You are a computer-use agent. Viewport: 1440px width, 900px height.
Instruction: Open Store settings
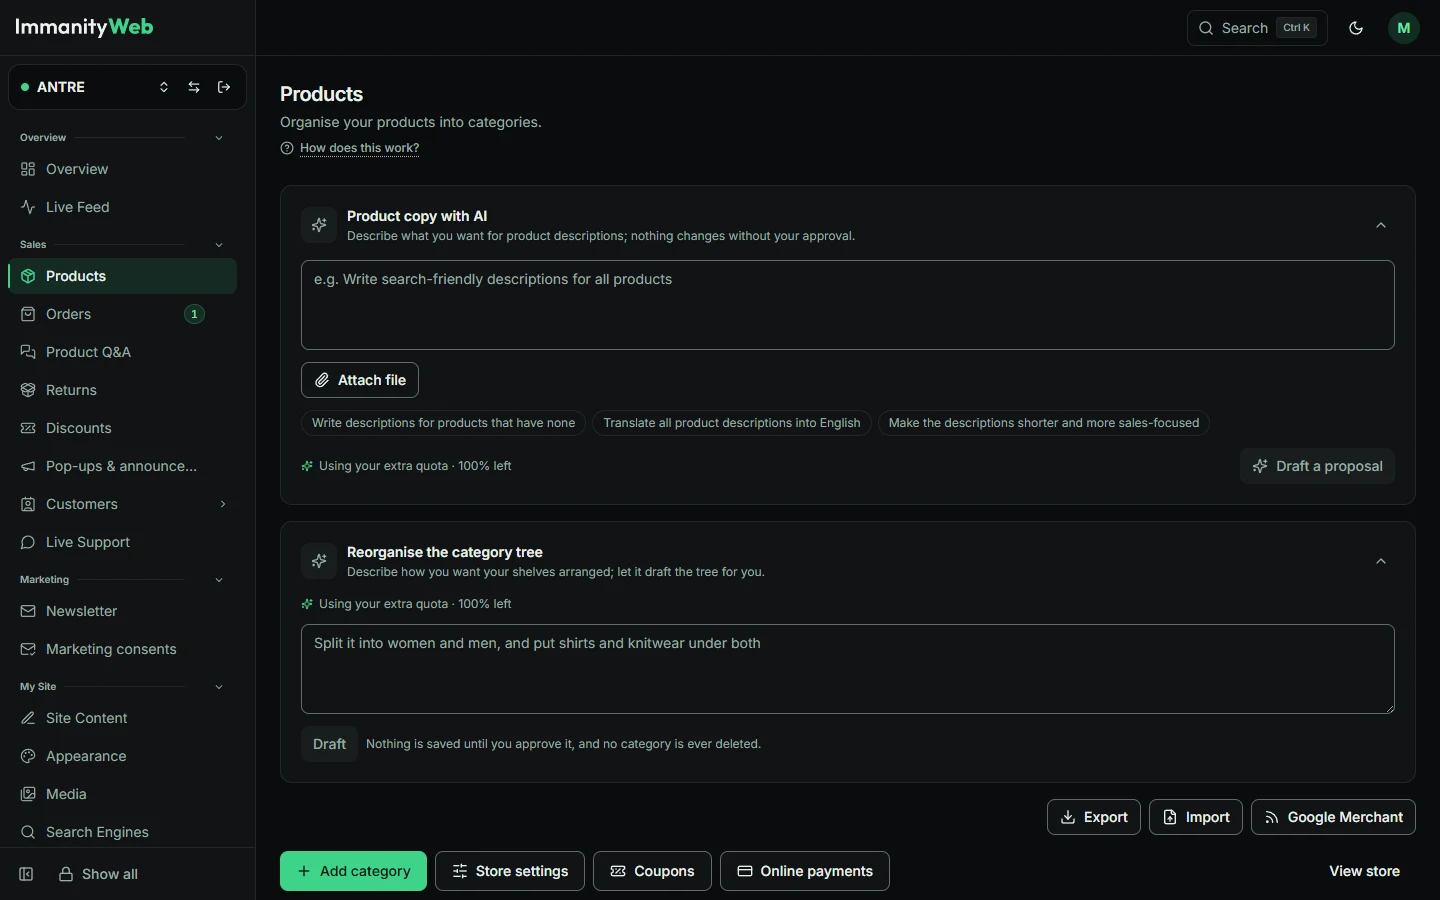point(510,871)
